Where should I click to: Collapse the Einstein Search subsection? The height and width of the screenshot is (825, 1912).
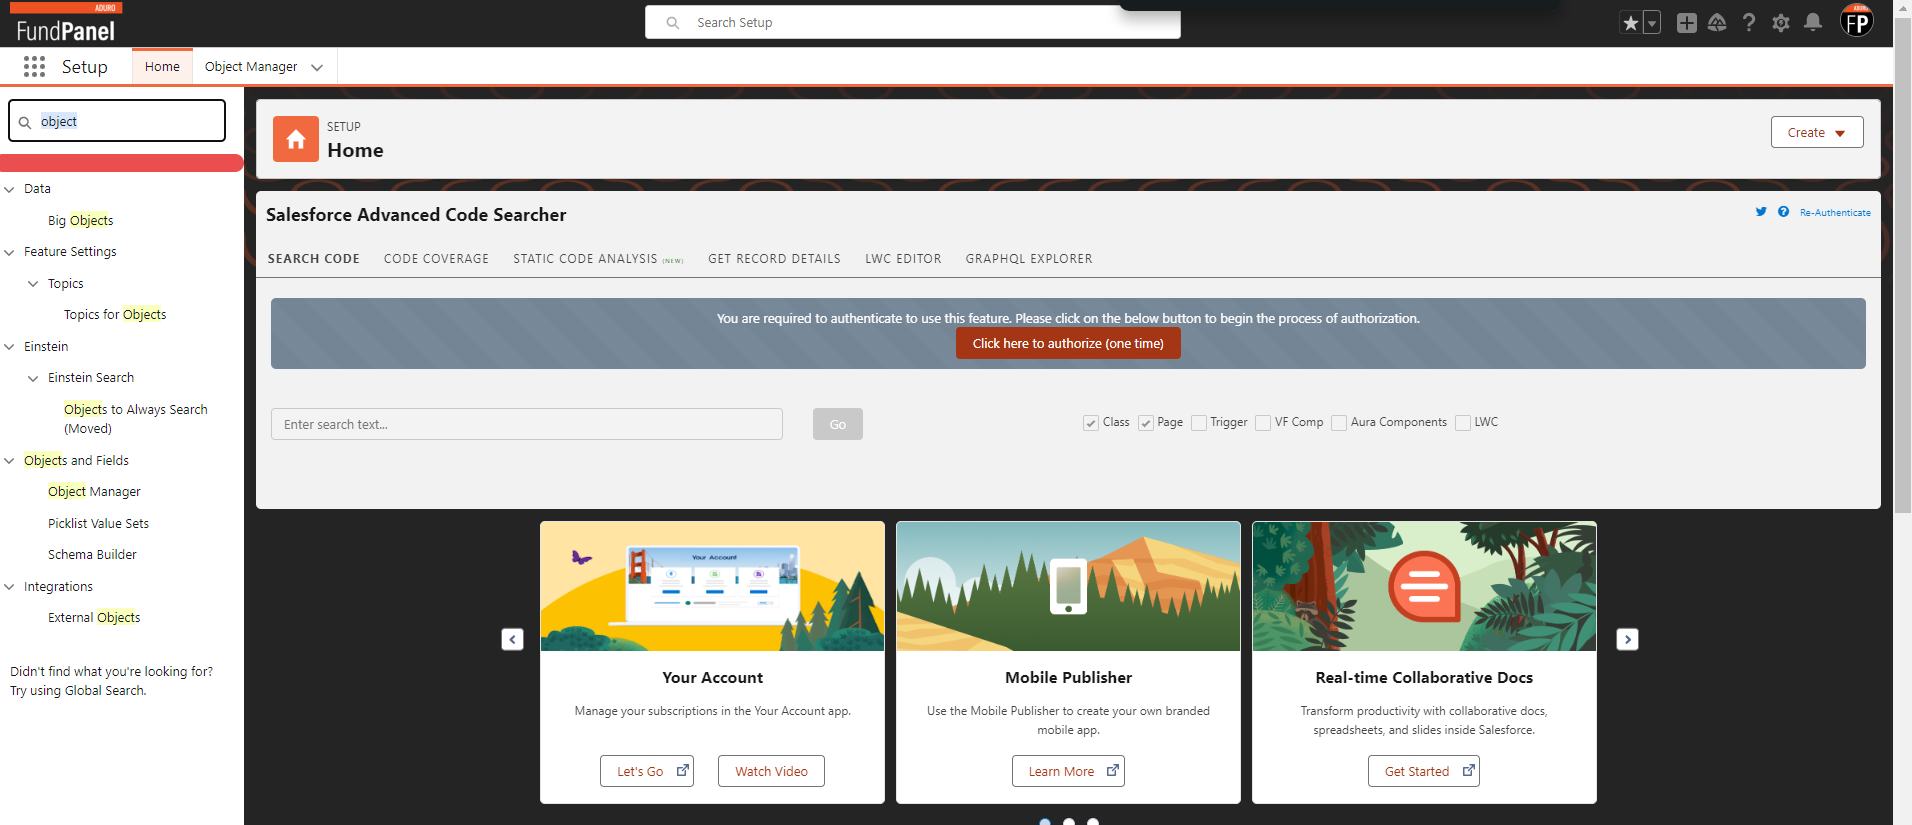point(33,378)
